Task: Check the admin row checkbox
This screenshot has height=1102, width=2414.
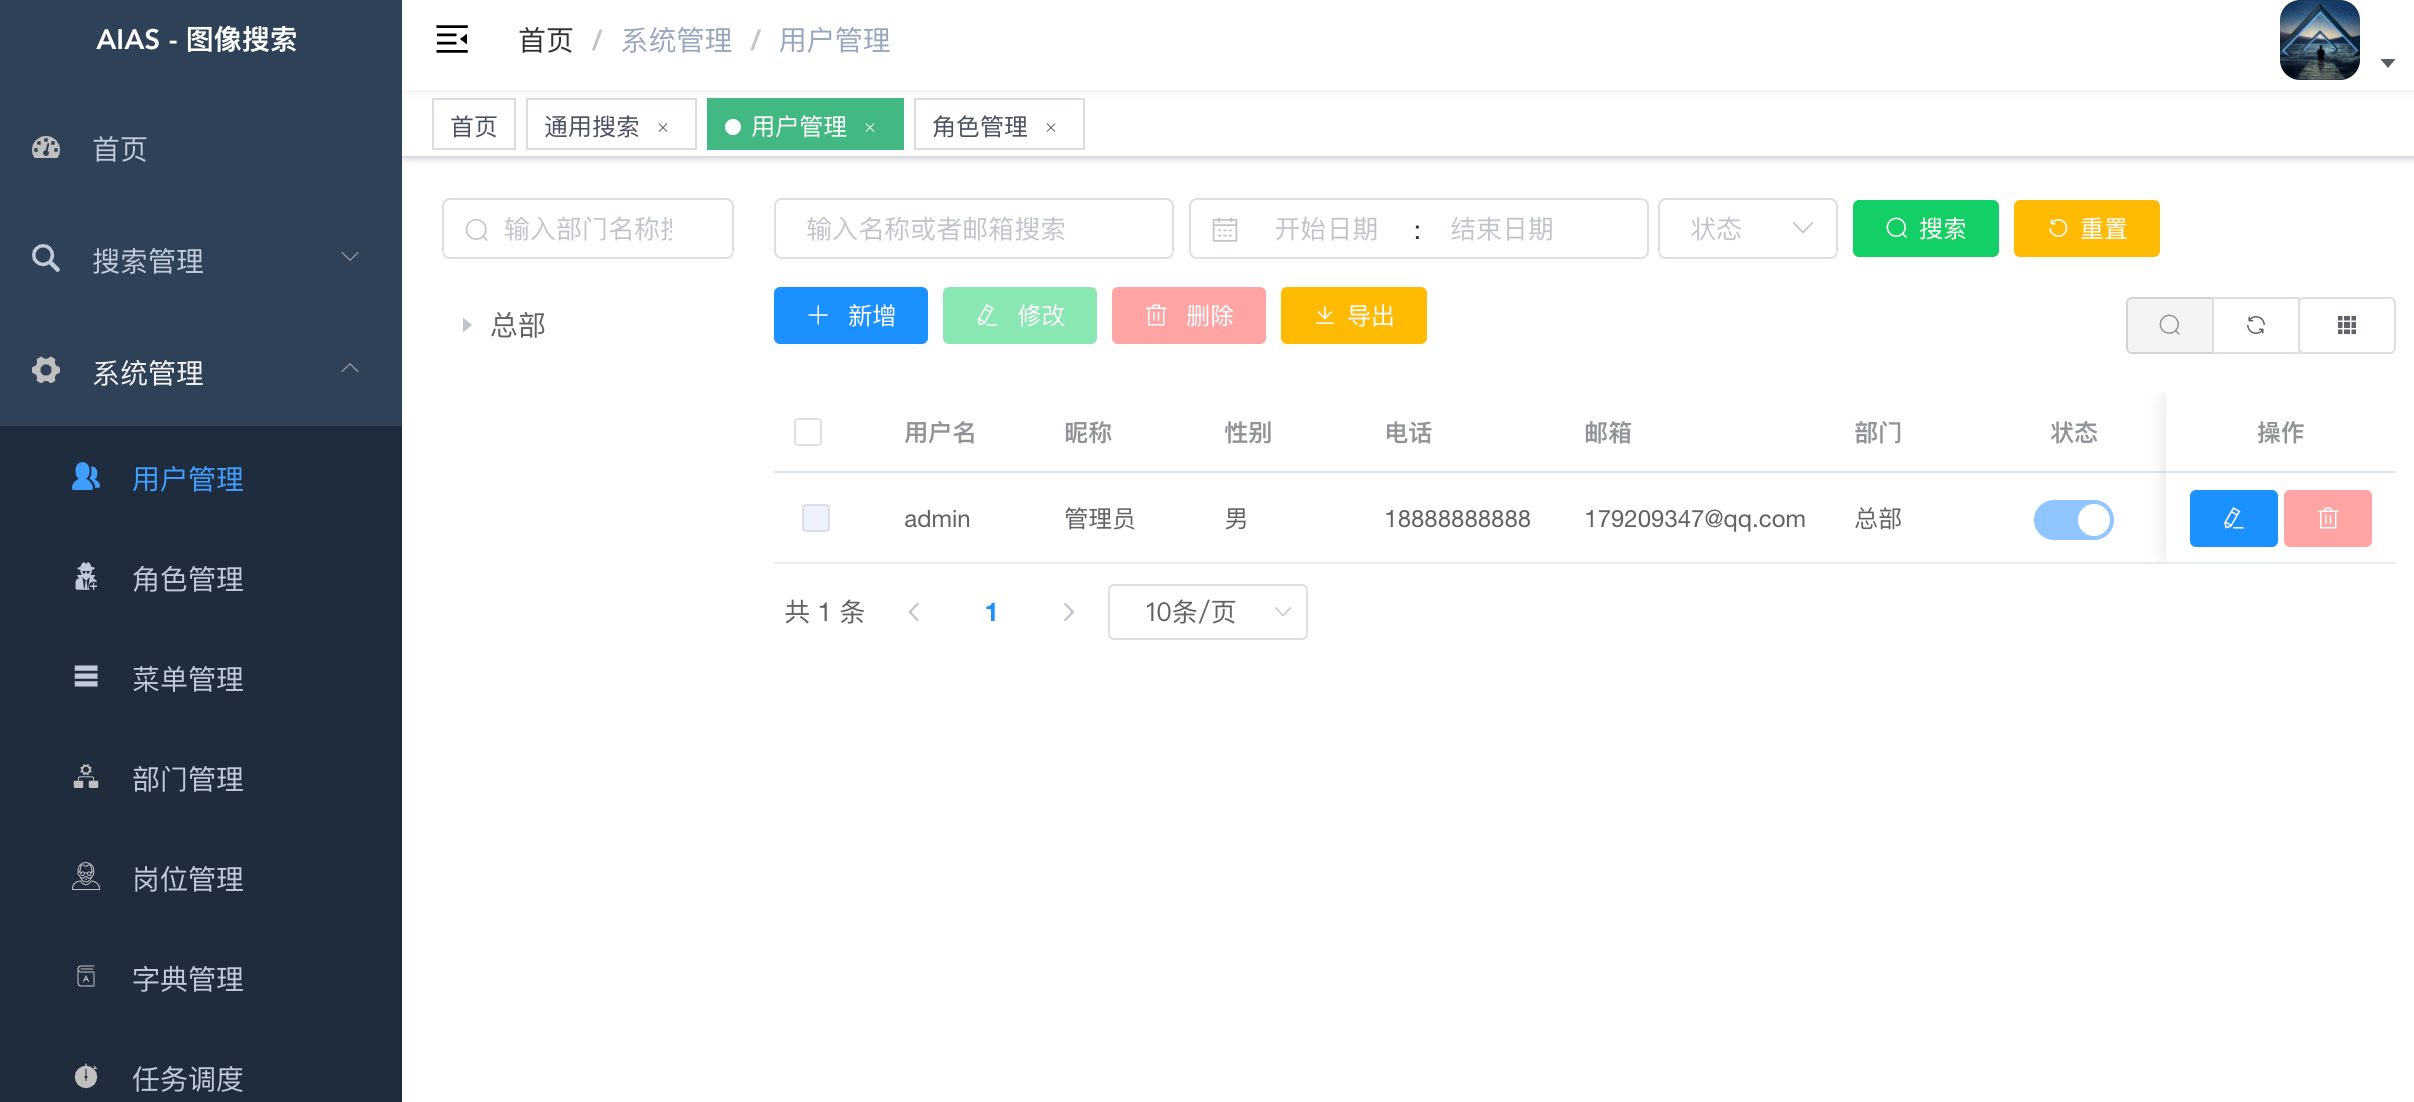Action: tap(816, 518)
